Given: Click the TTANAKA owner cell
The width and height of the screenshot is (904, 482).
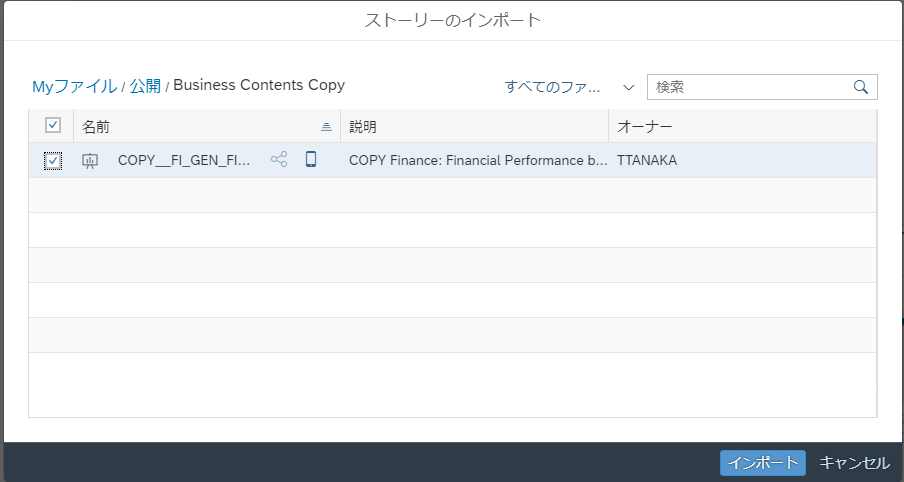Looking at the screenshot, I should pos(647,160).
